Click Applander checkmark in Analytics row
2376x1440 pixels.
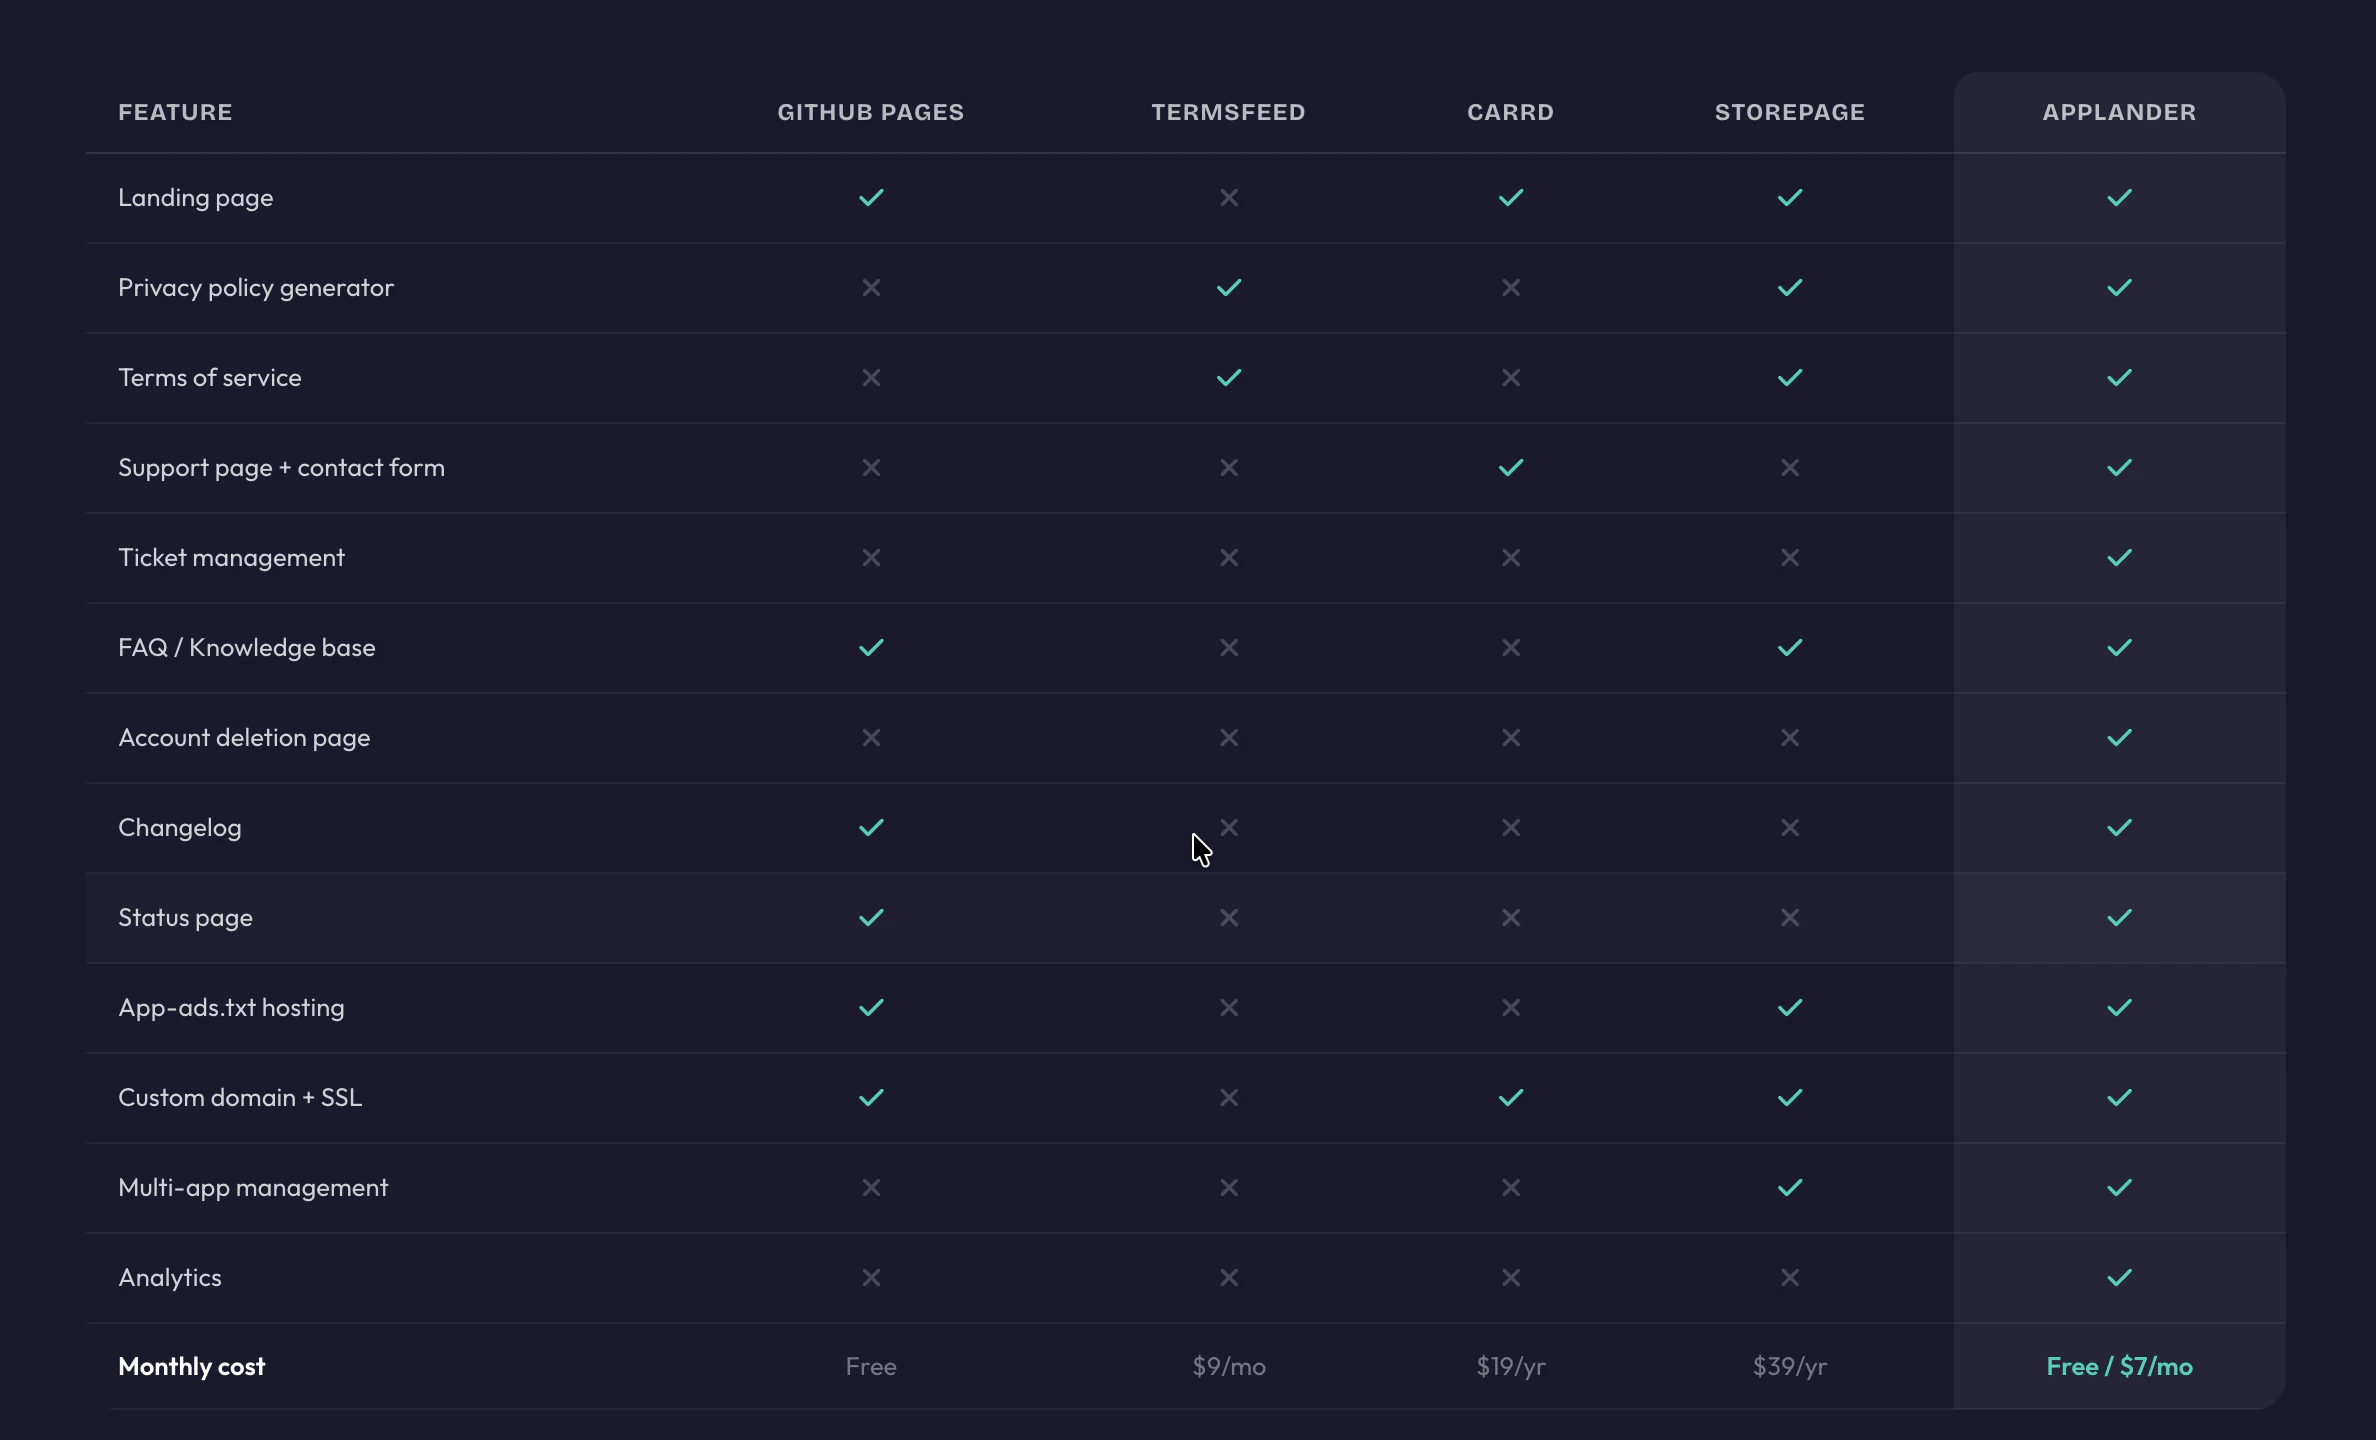2119,1278
